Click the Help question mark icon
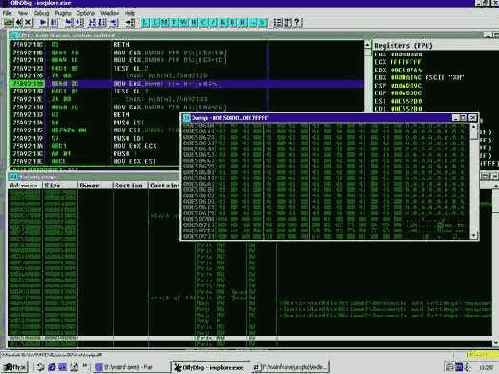The width and height of the screenshot is (499, 374). click(x=297, y=23)
